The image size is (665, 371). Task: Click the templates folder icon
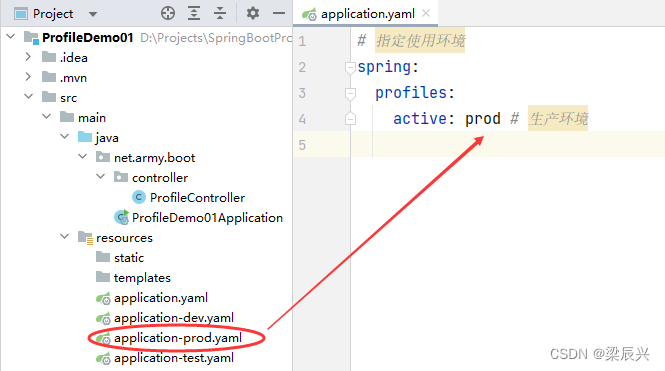click(x=103, y=276)
